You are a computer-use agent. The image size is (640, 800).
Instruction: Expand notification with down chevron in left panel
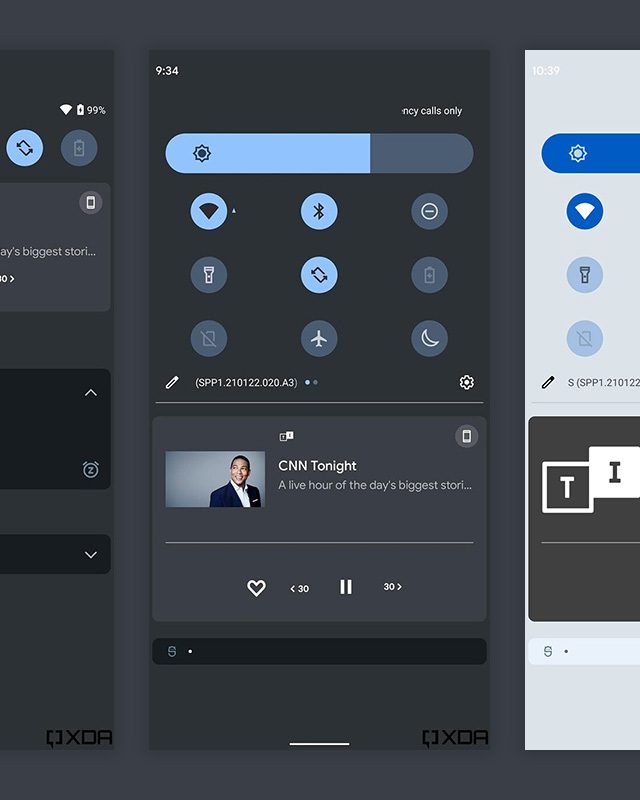[91, 555]
